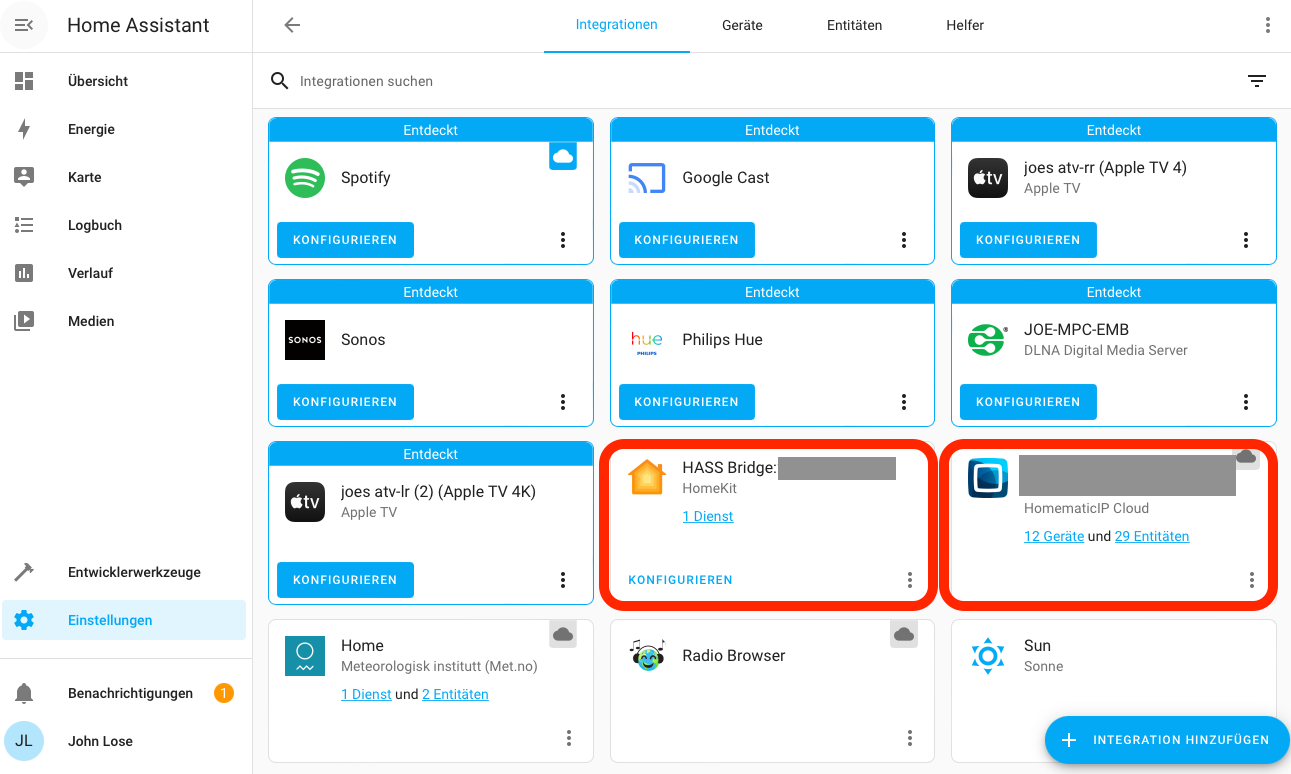Open HomematicIP Cloud card options menu

coord(1252,580)
